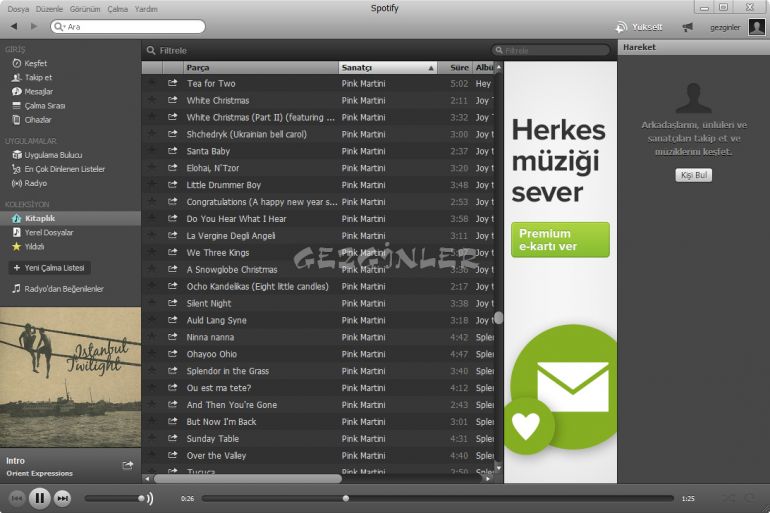Click the Ara search field
770x513 pixels.
pyautogui.click(x=128, y=27)
